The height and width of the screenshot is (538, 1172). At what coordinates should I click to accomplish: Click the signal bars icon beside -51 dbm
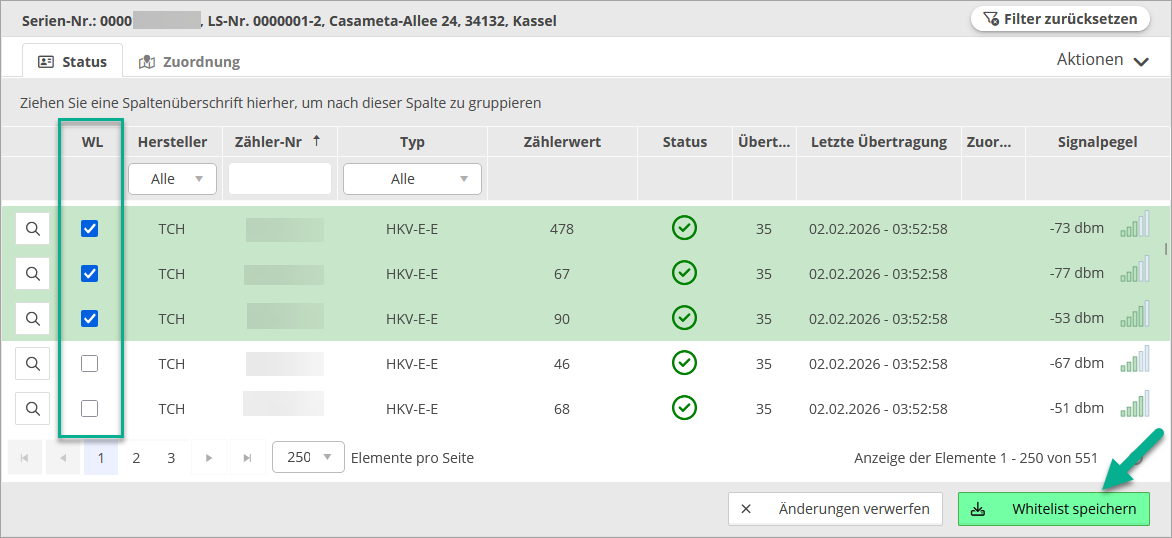pyautogui.click(x=1135, y=405)
